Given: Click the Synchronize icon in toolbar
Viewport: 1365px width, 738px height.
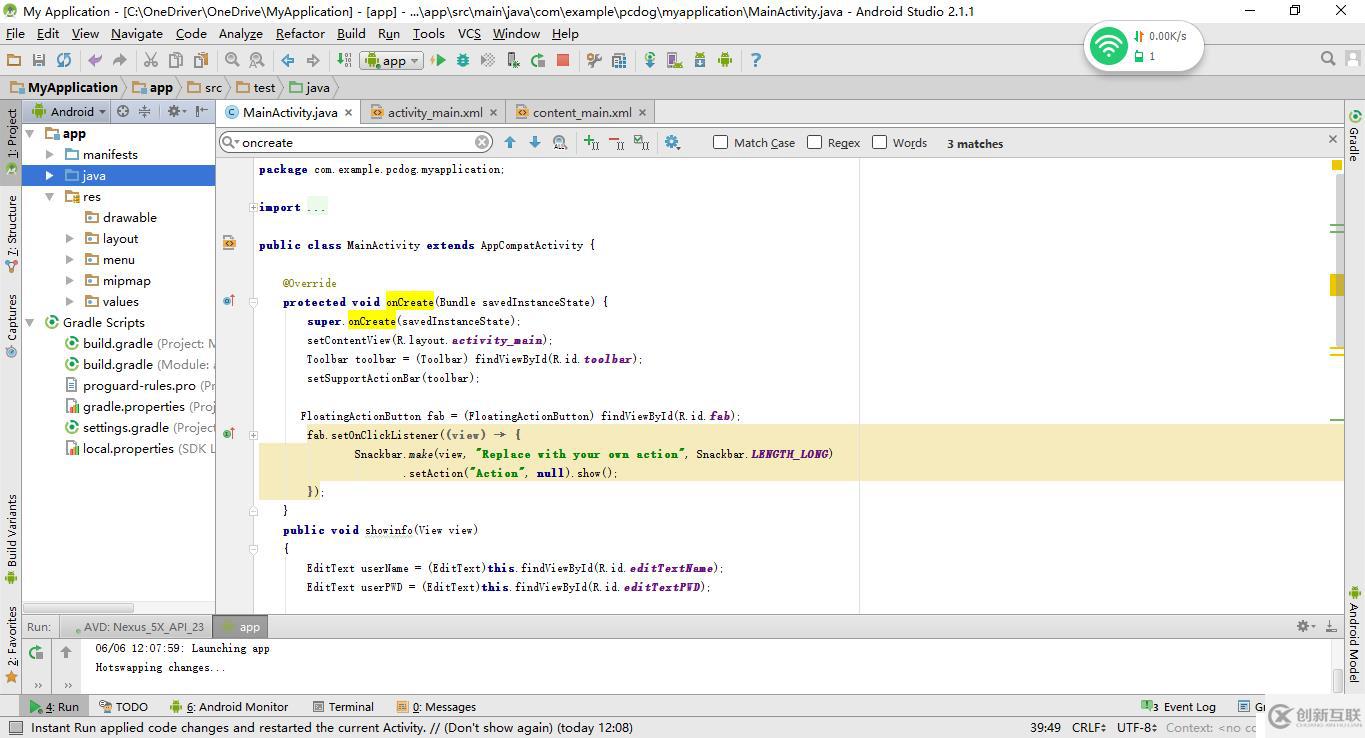Looking at the screenshot, I should tap(64, 60).
